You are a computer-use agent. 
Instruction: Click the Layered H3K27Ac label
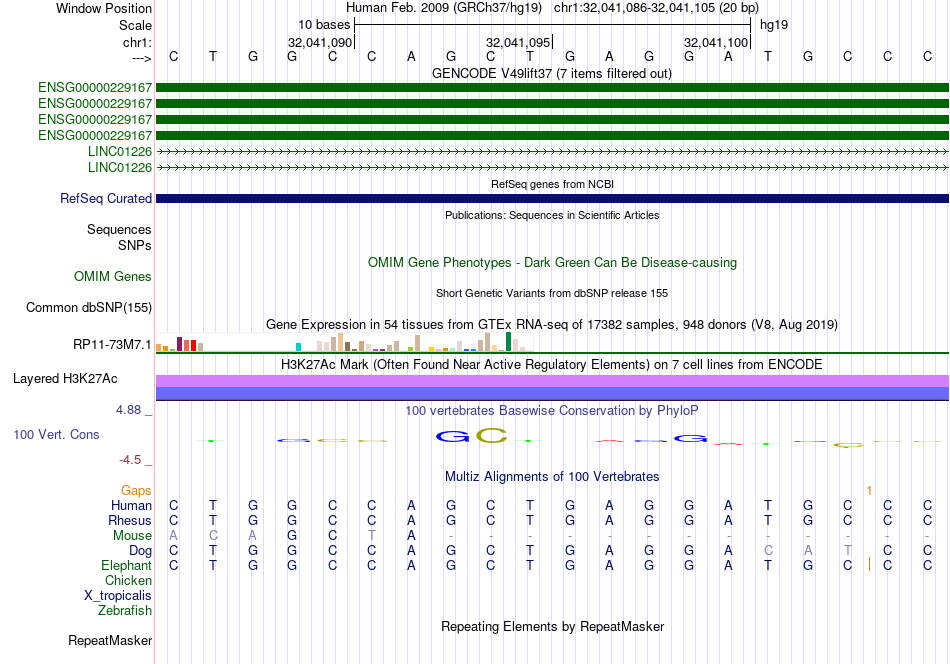tap(65, 379)
